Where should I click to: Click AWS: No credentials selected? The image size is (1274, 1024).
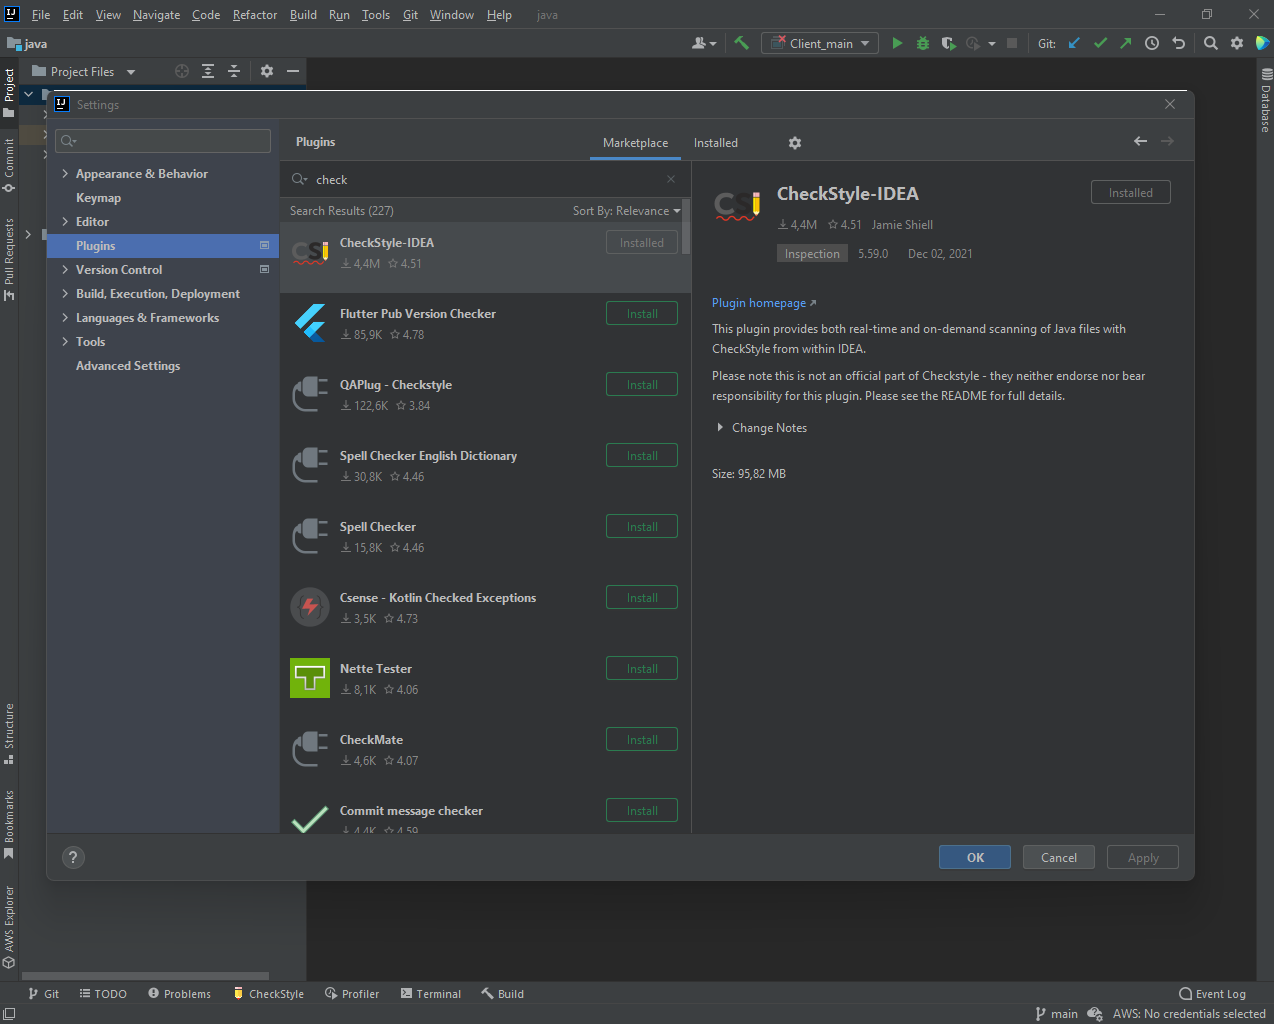coord(1189,1014)
